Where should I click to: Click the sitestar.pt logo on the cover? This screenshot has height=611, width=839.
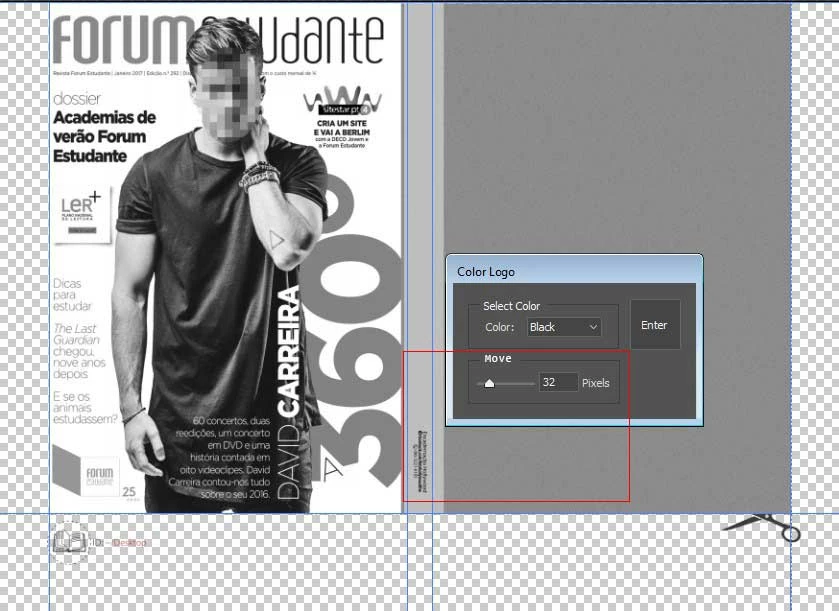tap(342, 101)
